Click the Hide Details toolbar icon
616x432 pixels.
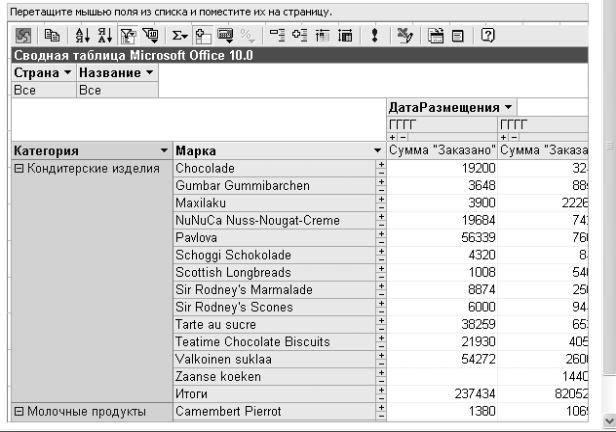click(322, 36)
